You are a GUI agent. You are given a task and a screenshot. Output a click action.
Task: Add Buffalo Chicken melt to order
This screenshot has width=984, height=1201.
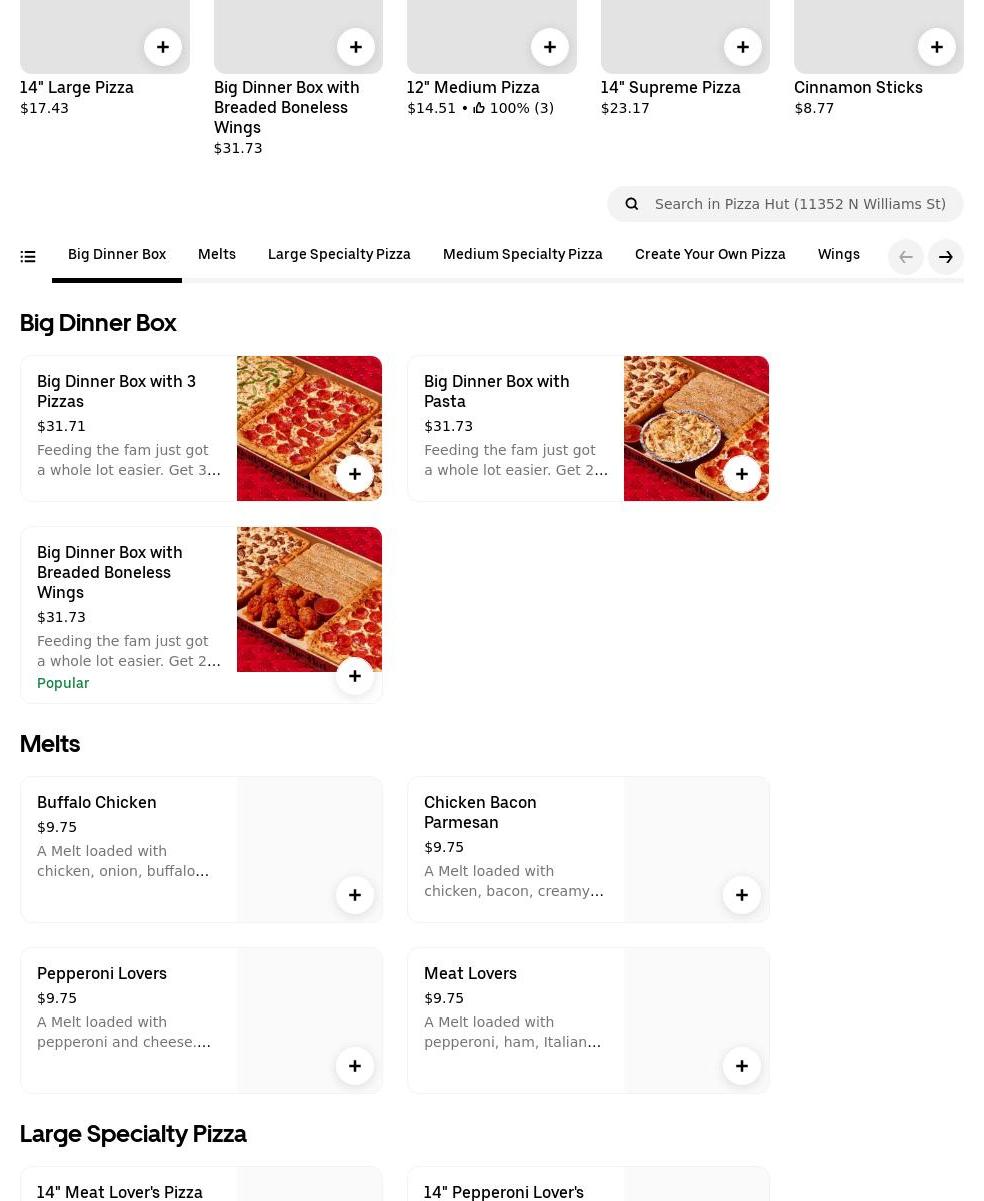pyautogui.click(x=355, y=895)
